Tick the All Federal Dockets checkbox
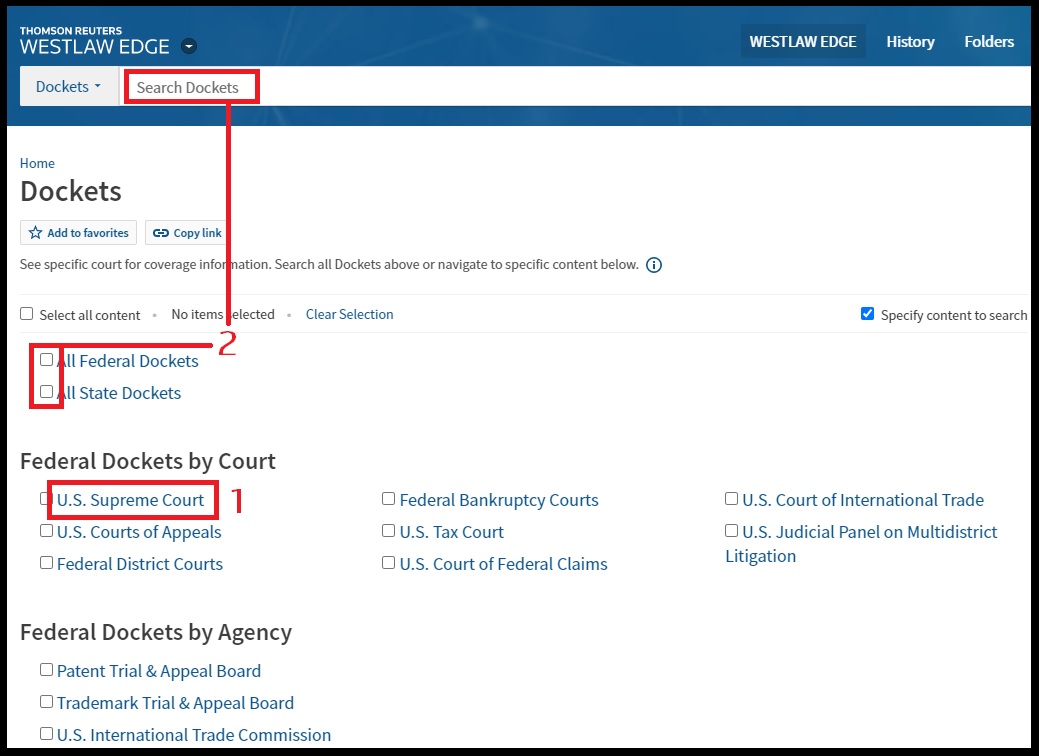This screenshot has width=1039, height=756. pyautogui.click(x=47, y=360)
